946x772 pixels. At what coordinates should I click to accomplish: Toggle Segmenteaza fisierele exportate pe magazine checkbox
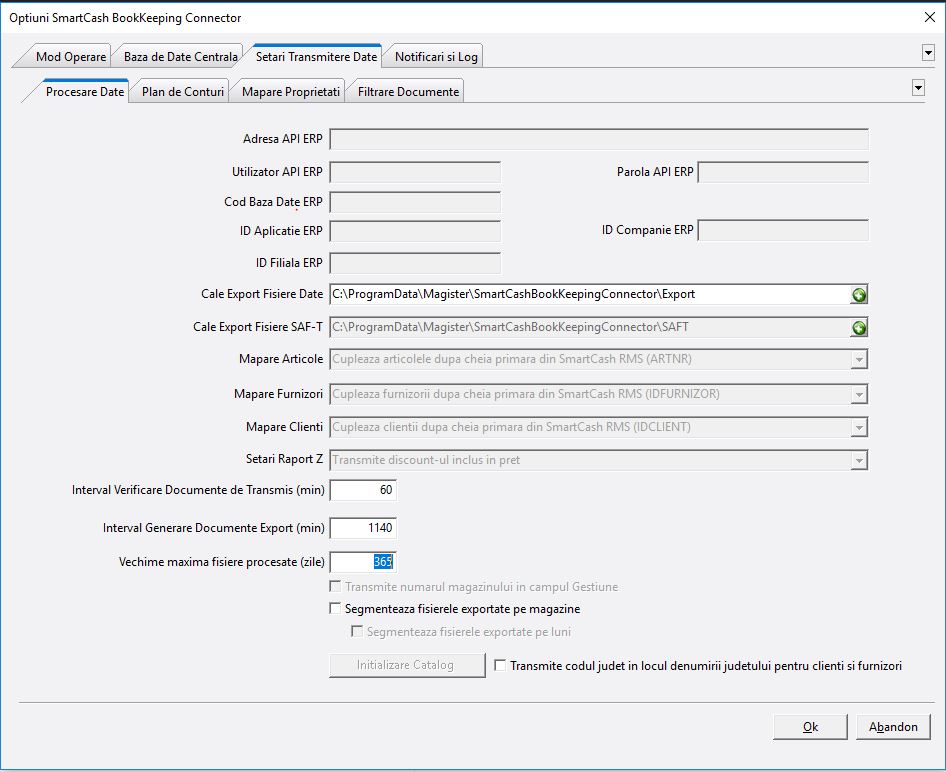[x=335, y=609]
